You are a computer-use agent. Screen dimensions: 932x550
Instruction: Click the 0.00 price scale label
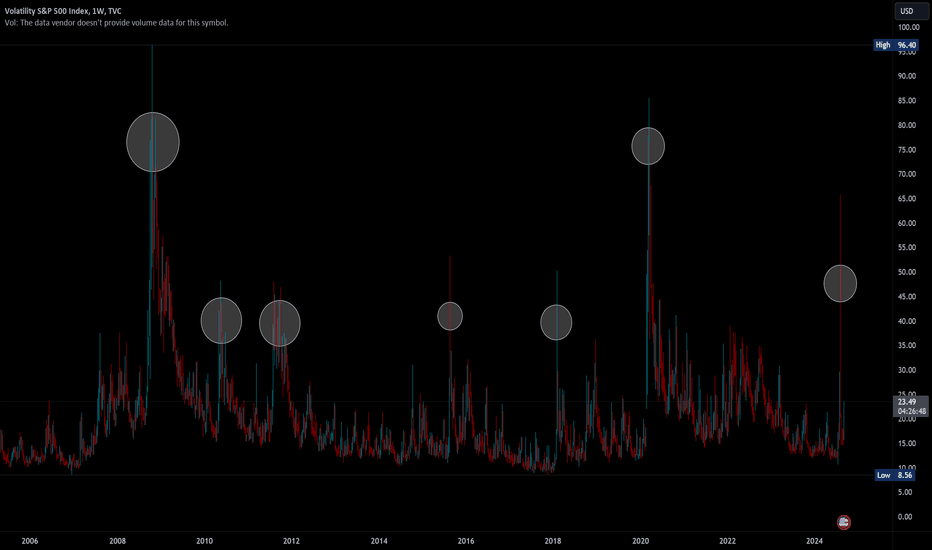(905, 517)
